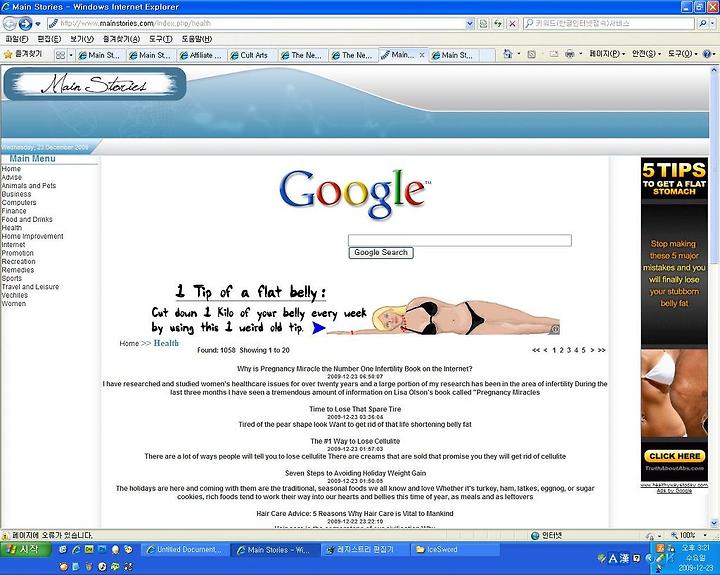The height and width of the screenshot is (575, 720).
Task: Click the Main Stories logo
Action: point(95,84)
